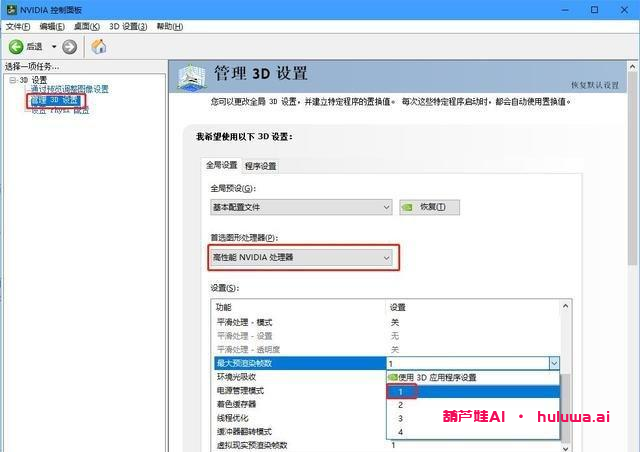
Task: Click the 恢复 restore button
Action: 429,207
